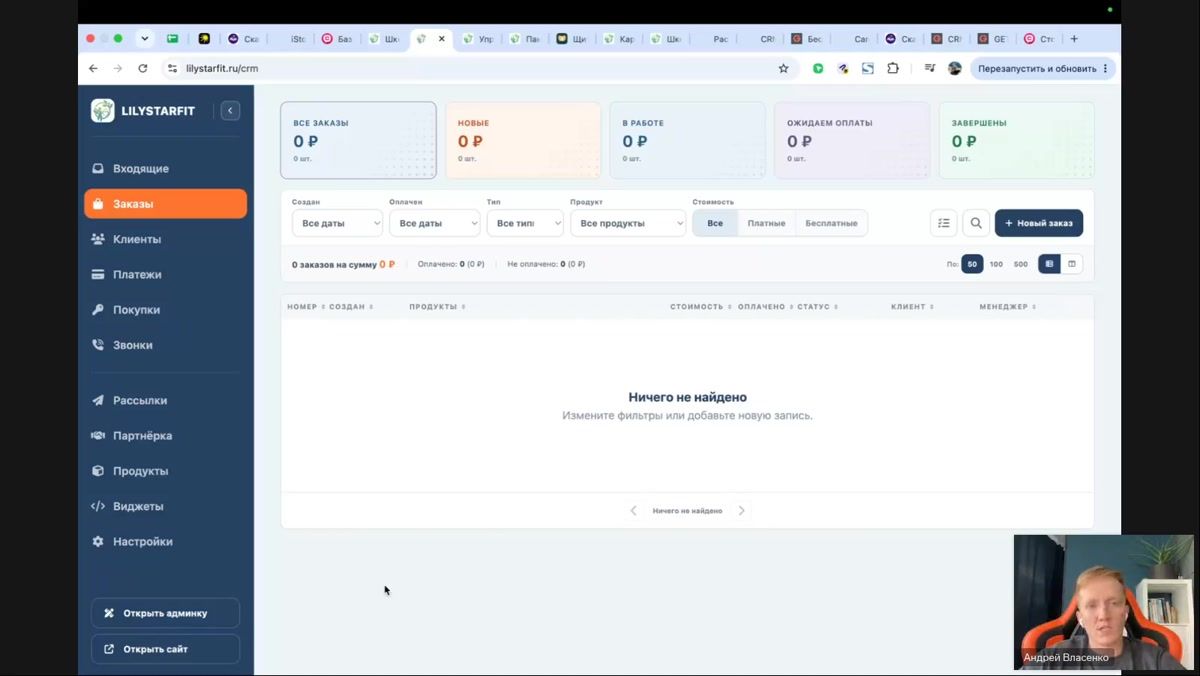This screenshot has height=676, width=1200.
Task: Click the browser forward arrow
Action: coord(117,69)
